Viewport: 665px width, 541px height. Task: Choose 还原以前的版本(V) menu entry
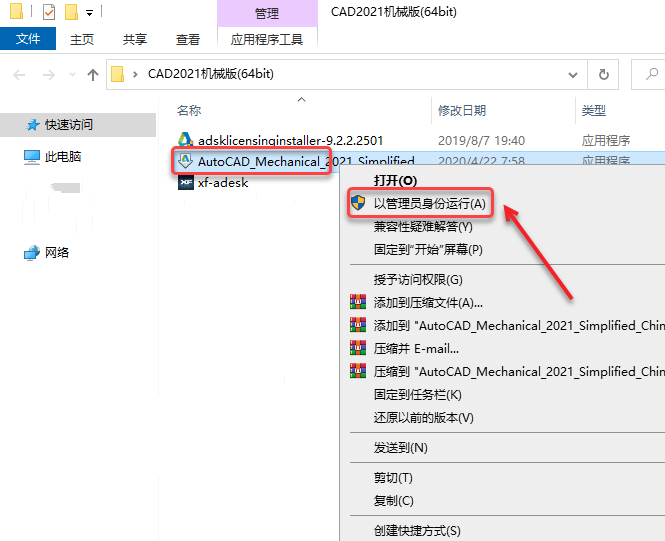click(x=423, y=418)
